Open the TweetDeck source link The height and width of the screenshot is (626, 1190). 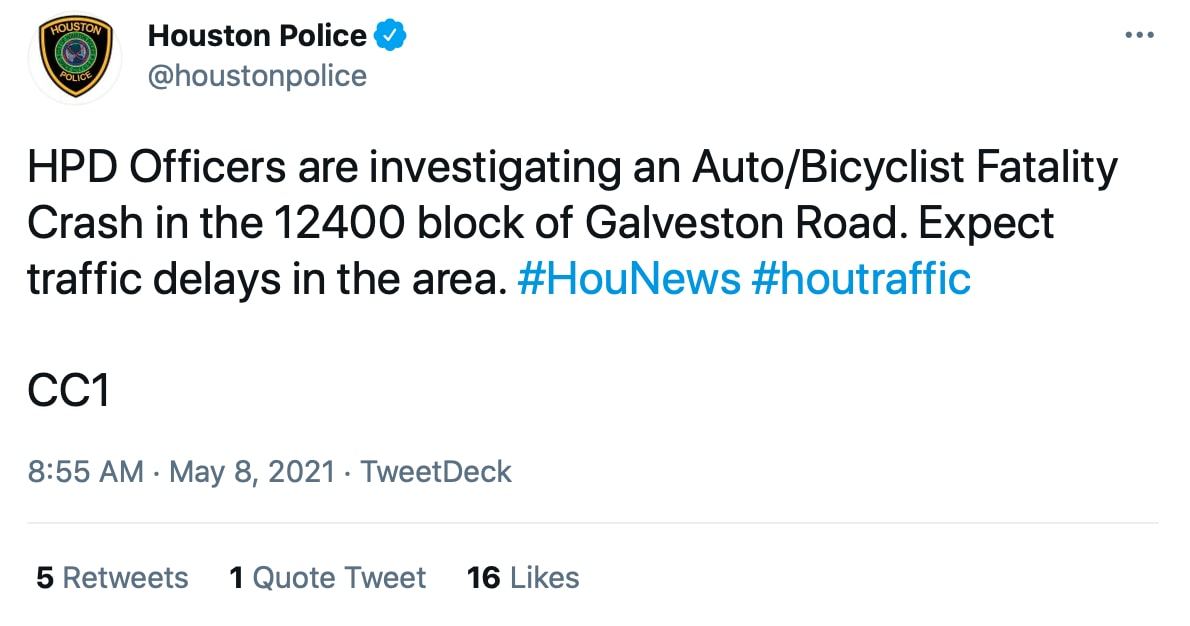point(436,472)
